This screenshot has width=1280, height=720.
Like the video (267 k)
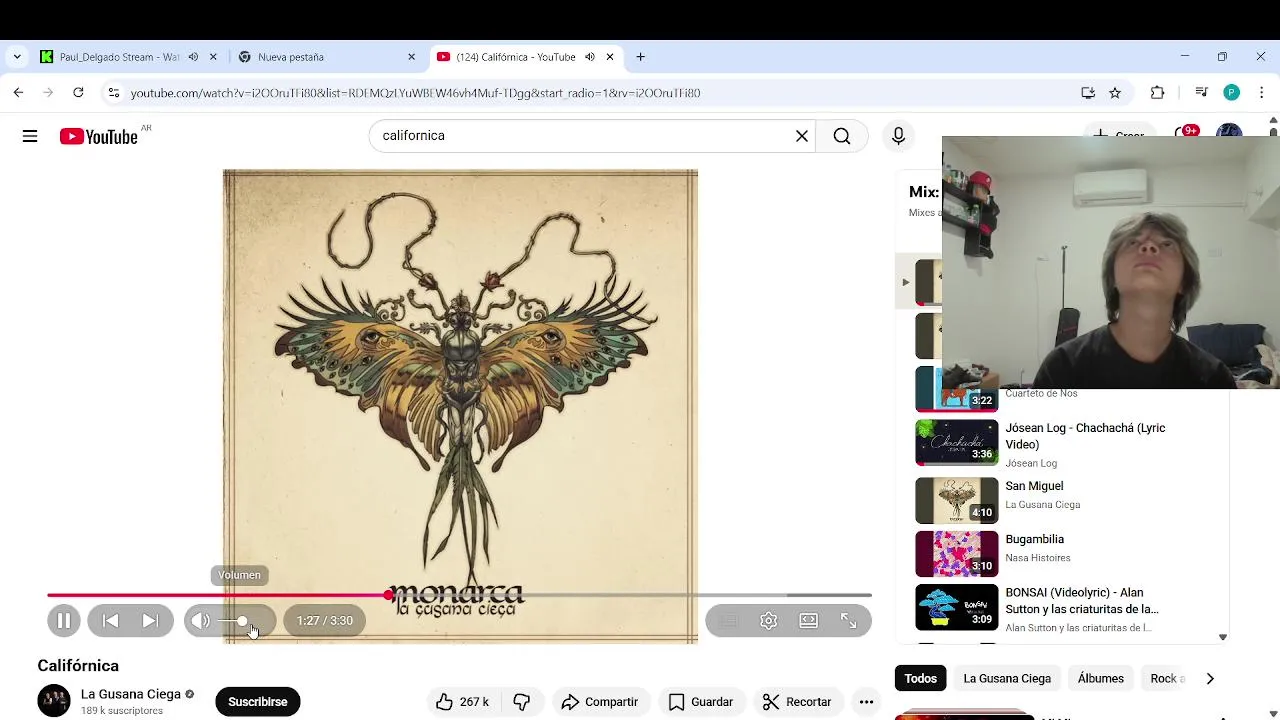[462, 702]
